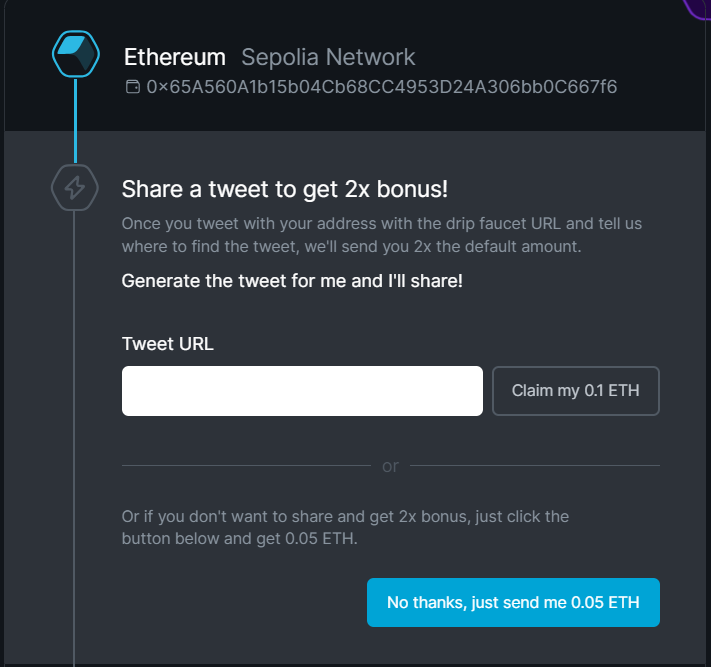The width and height of the screenshot is (711, 667).
Task: Click the "where to find the tweet" text line
Action: point(351,246)
